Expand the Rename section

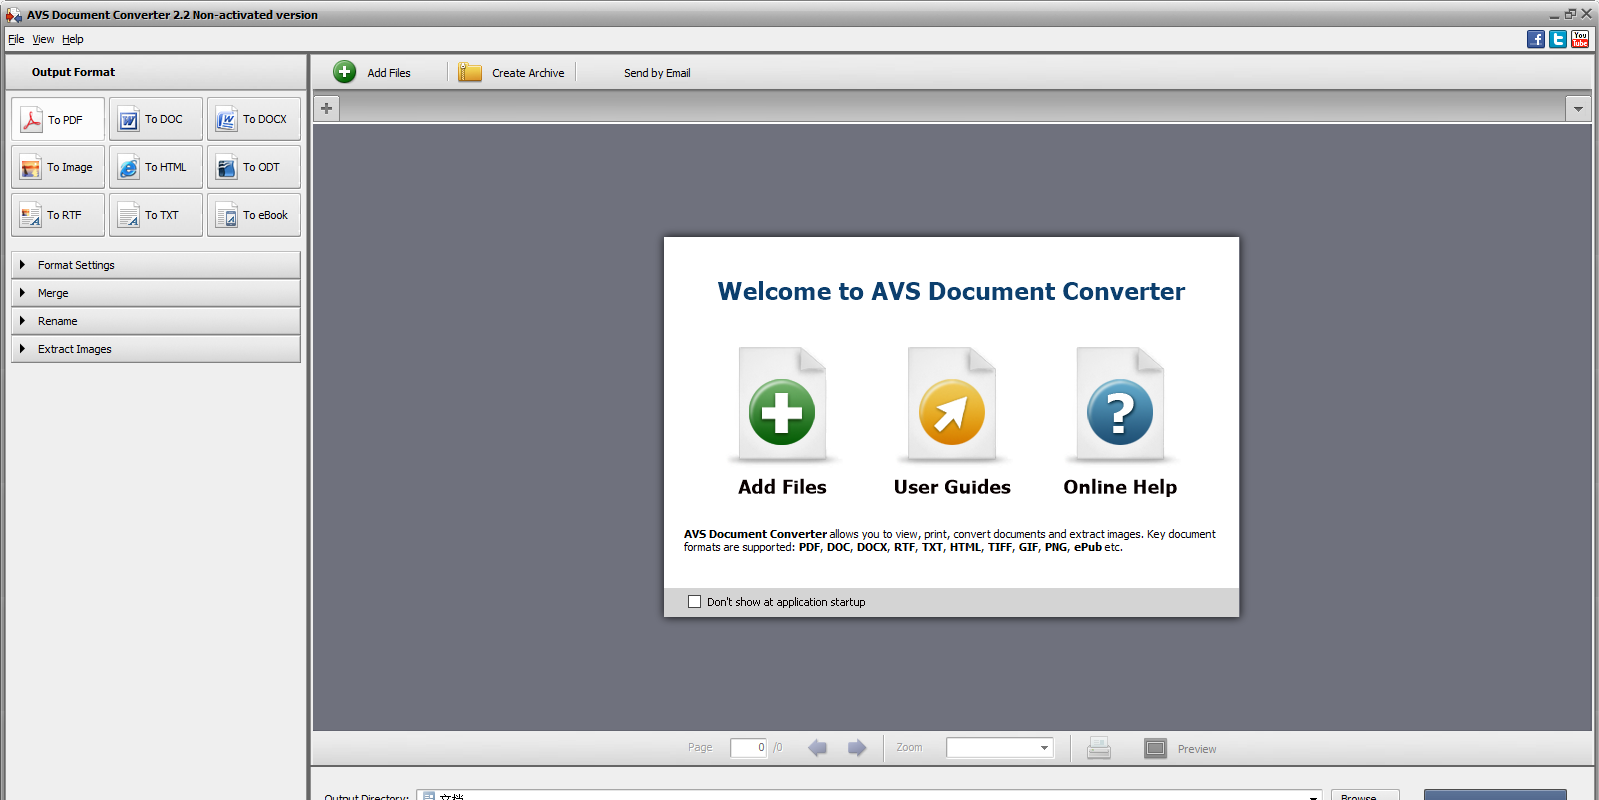[x=156, y=321]
